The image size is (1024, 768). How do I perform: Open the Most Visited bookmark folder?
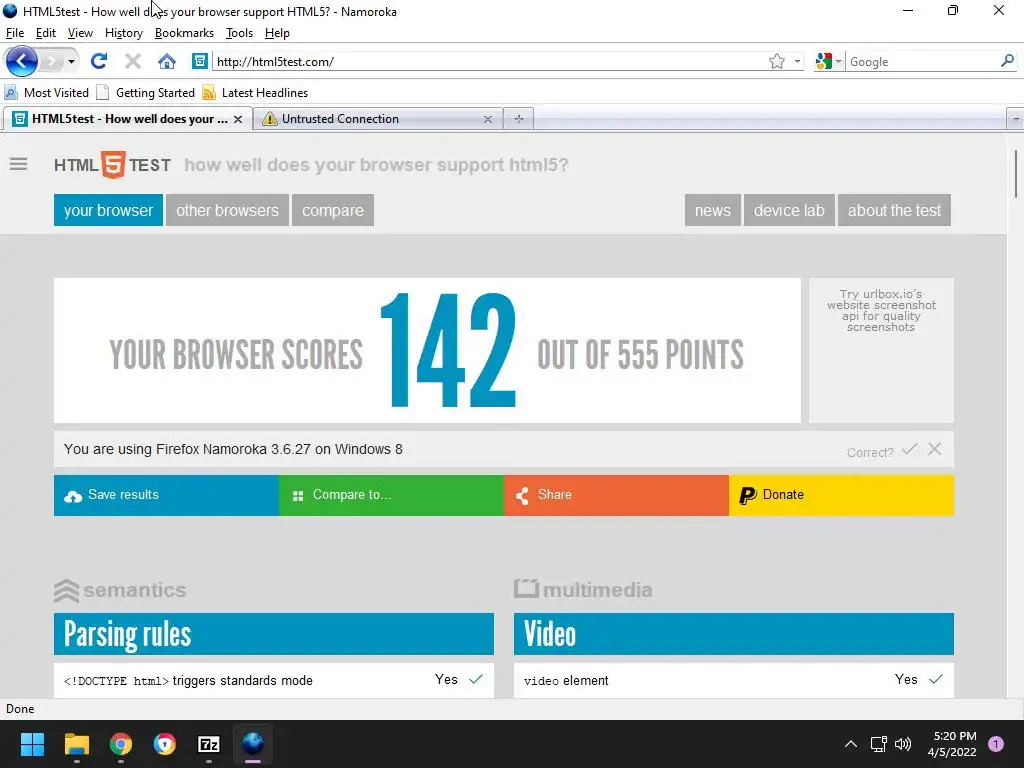pos(46,93)
